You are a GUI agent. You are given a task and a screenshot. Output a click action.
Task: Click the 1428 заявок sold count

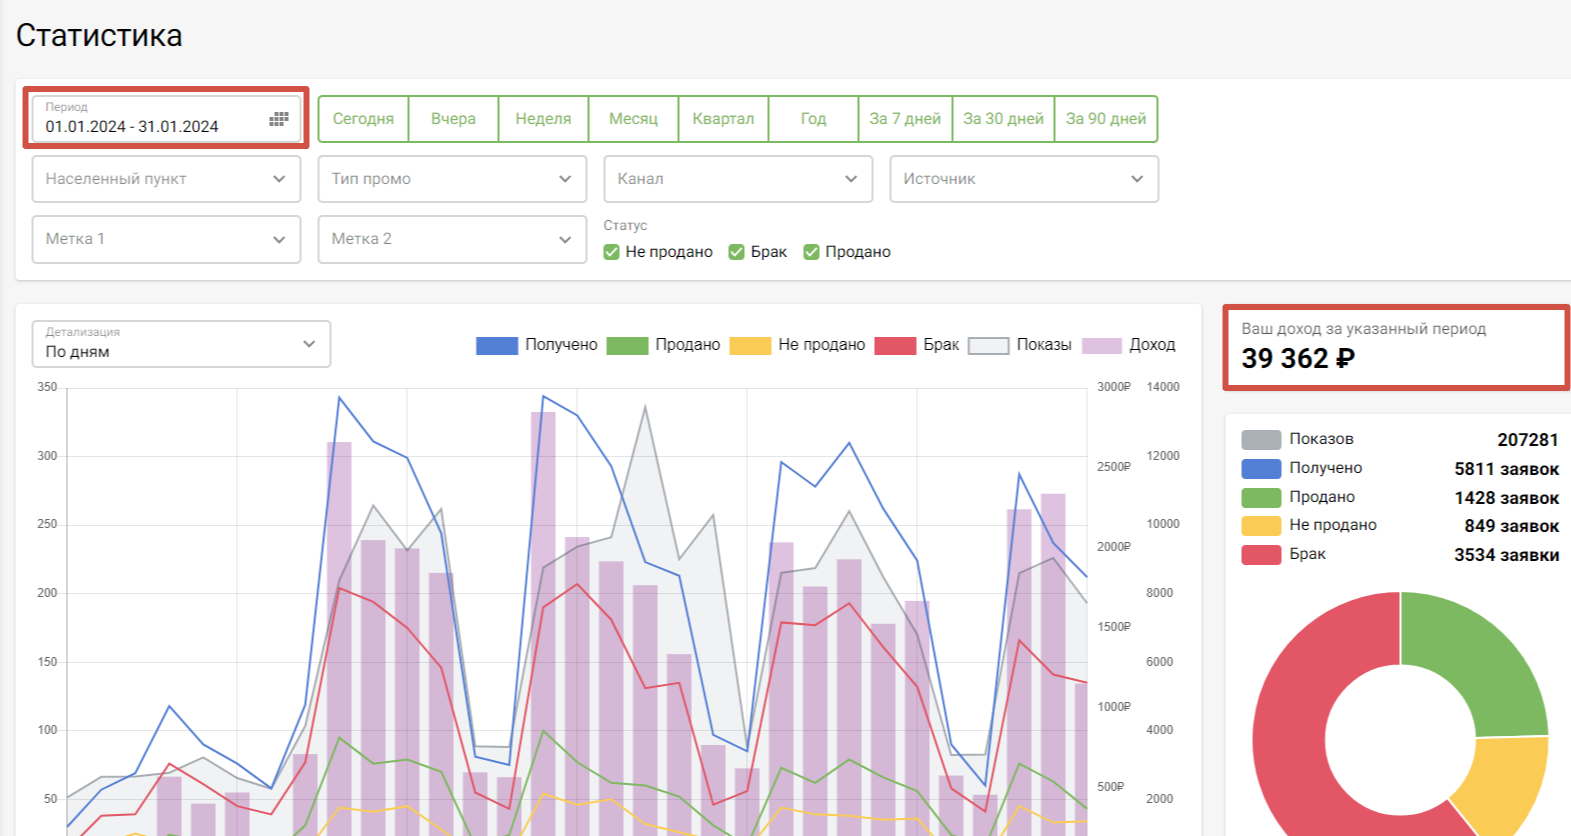[x=1506, y=498]
